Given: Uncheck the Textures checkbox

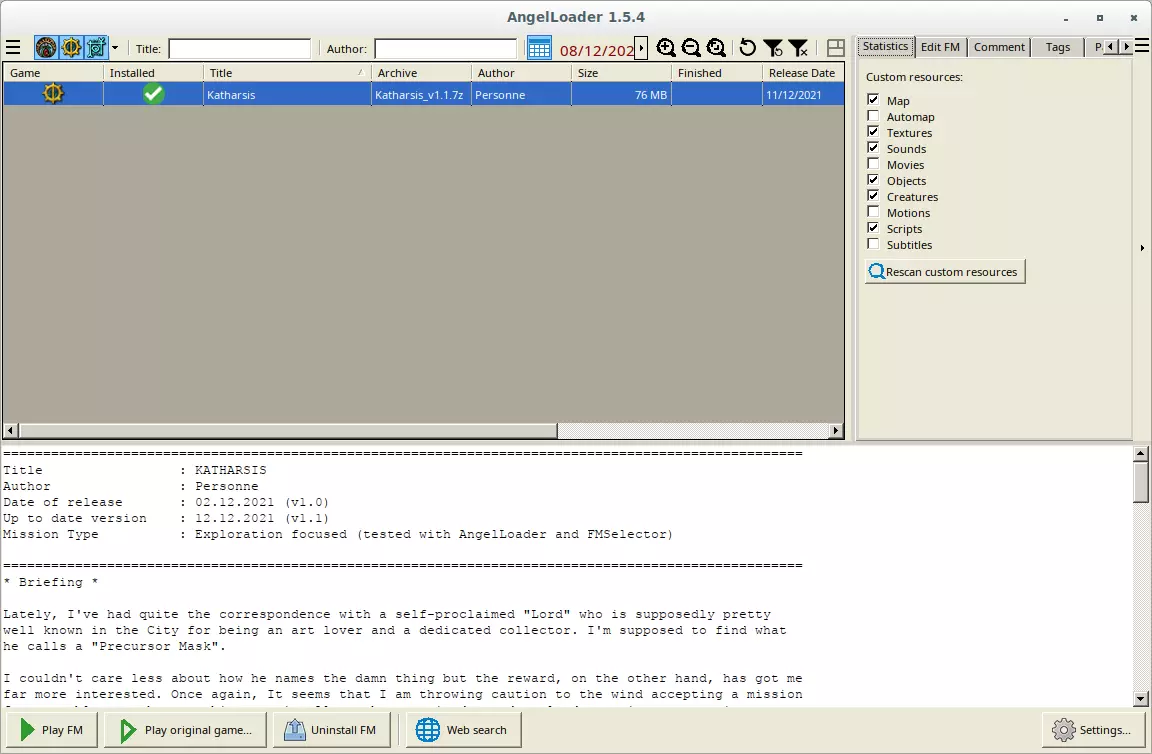Looking at the screenshot, I should (x=874, y=133).
